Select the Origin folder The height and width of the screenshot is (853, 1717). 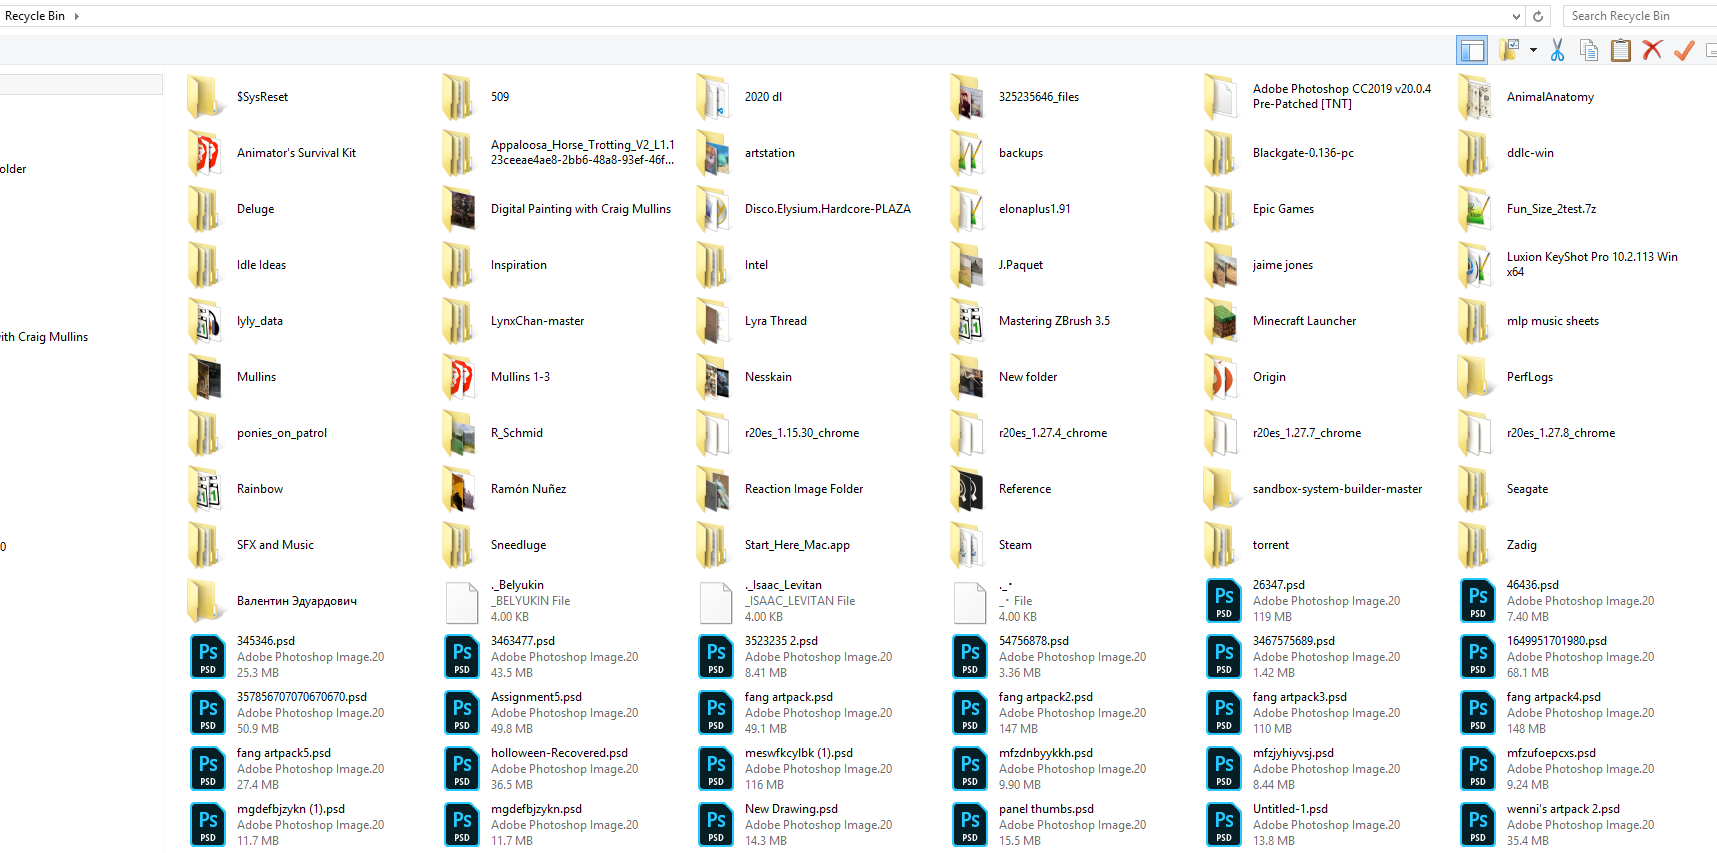point(1268,377)
